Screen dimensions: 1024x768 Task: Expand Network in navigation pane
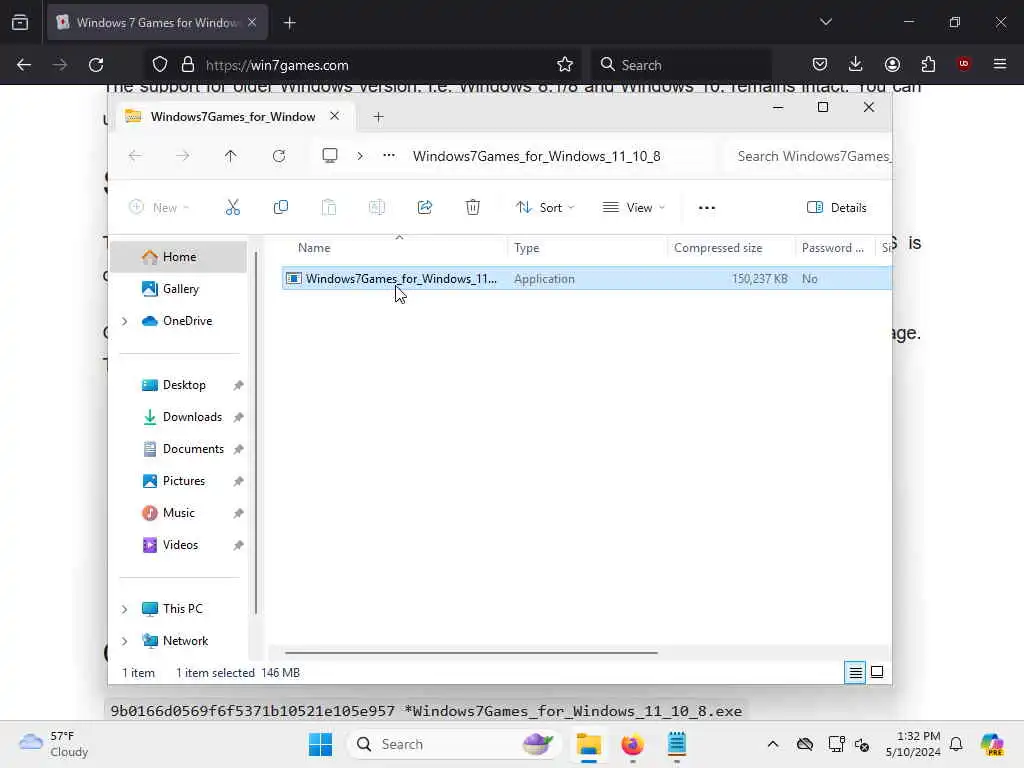(x=124, y=641)
